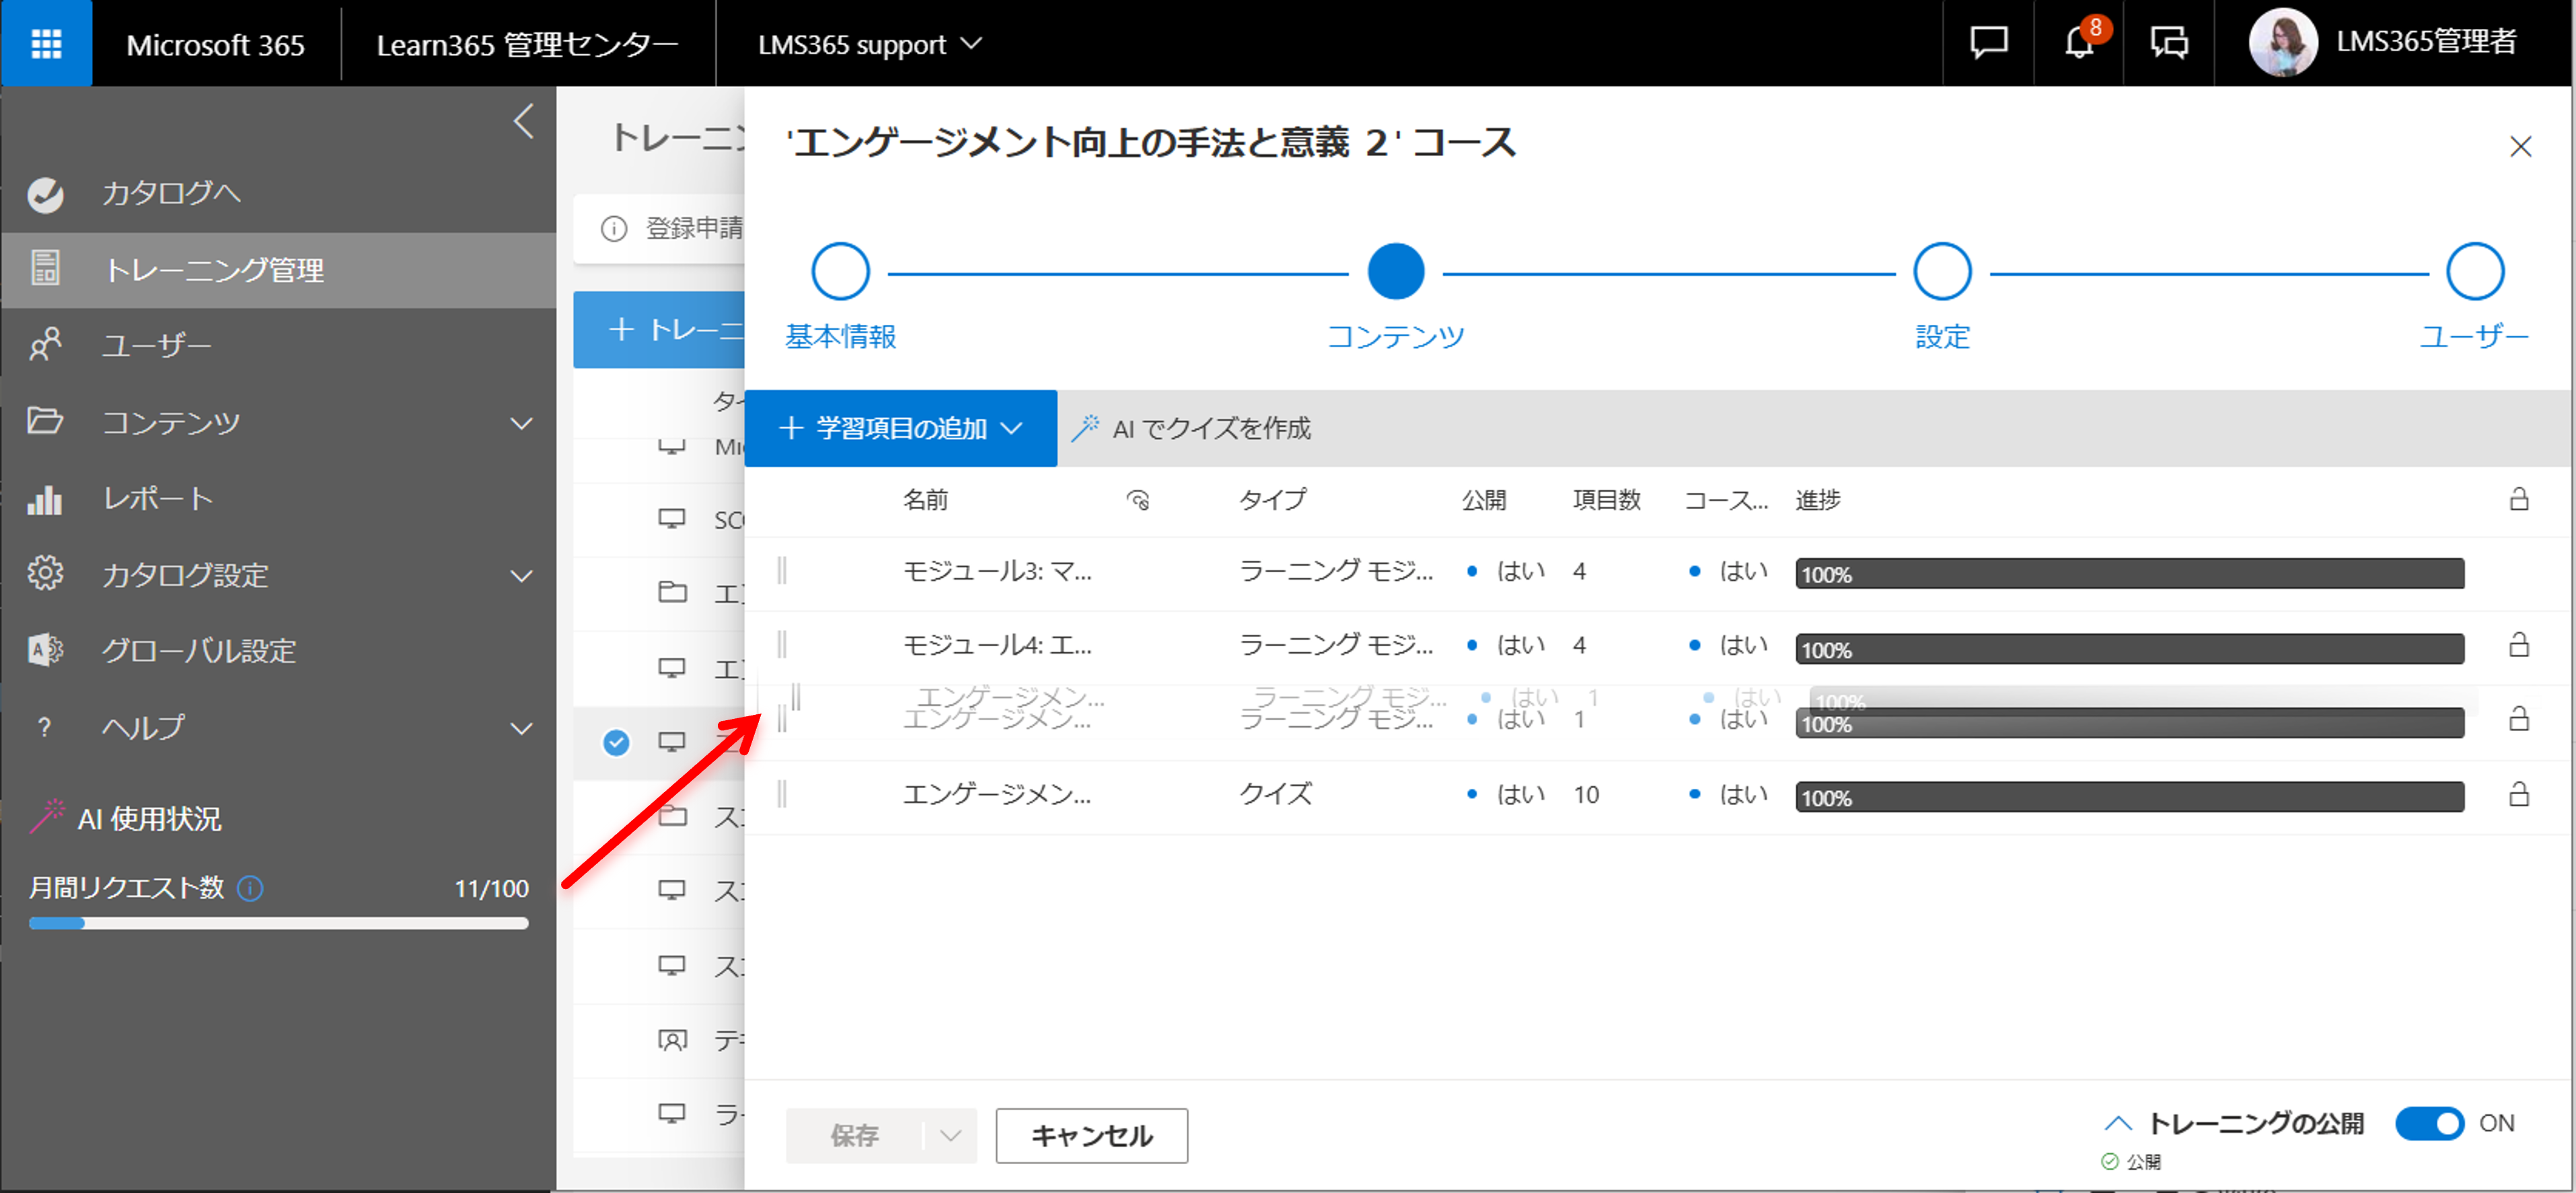Click the 100% progress bar for モジュール3
This screenshot has height=1193, width=2576.
point(2129,574)
